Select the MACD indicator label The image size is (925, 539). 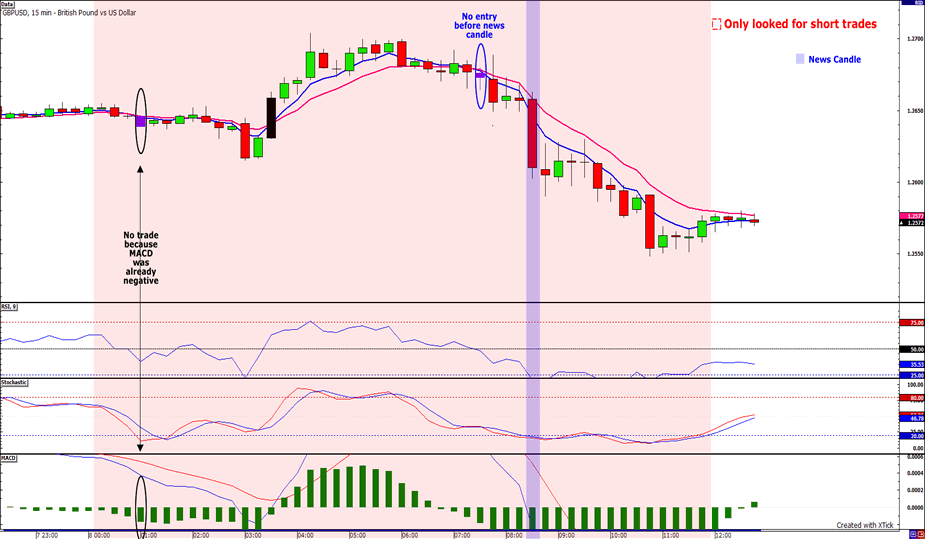pos(8,458)
